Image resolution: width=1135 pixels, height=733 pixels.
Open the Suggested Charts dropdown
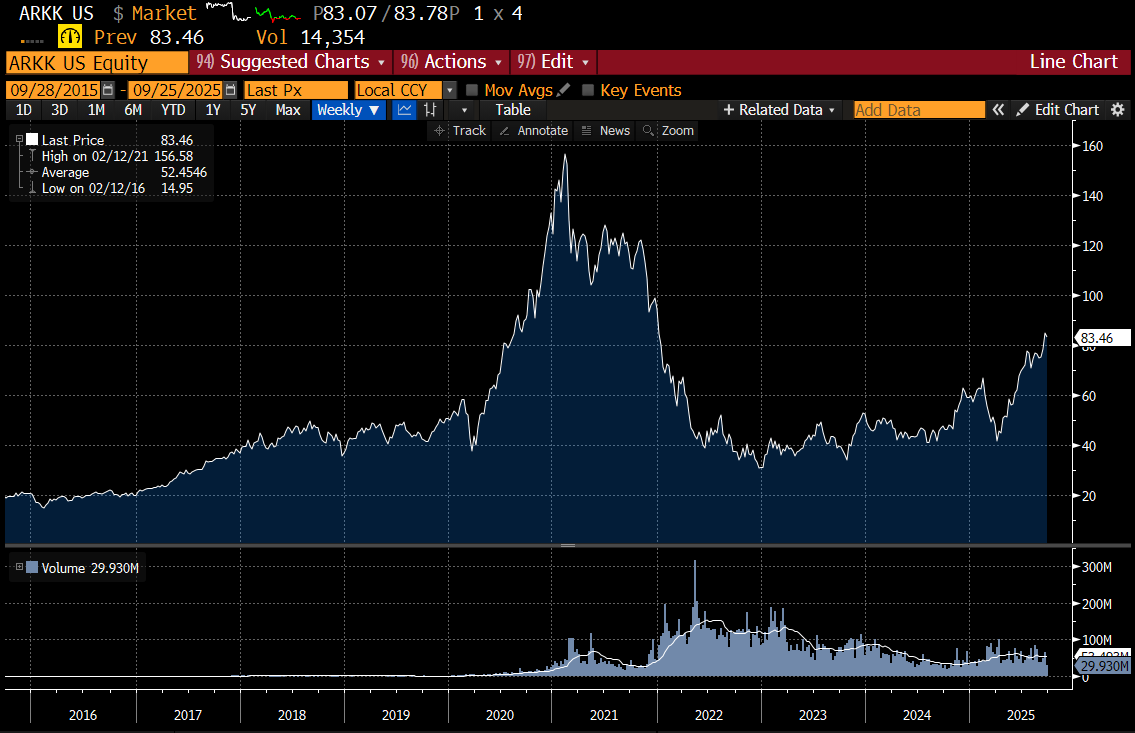click(291, 62)
